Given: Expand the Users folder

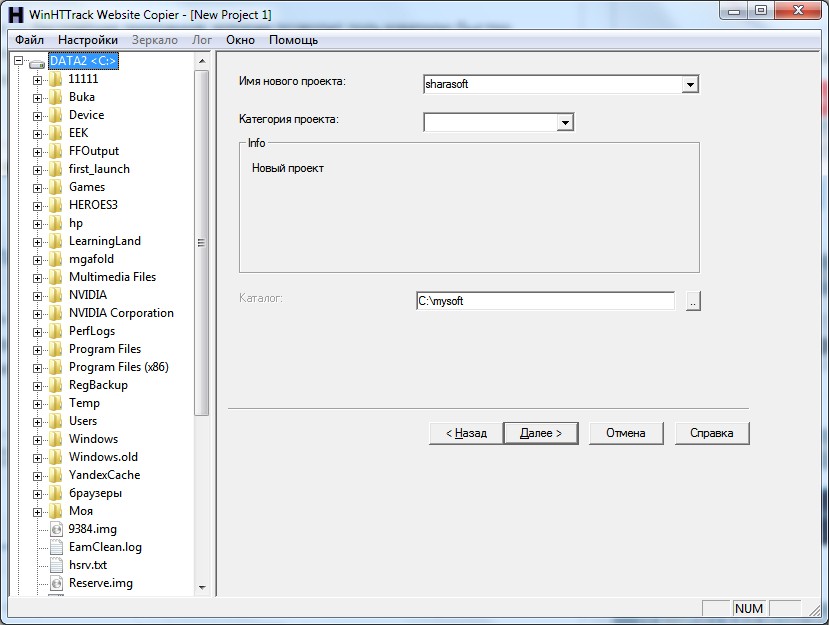Looking at the screenshot, I should pyautogui.click(x=37, y=422).
